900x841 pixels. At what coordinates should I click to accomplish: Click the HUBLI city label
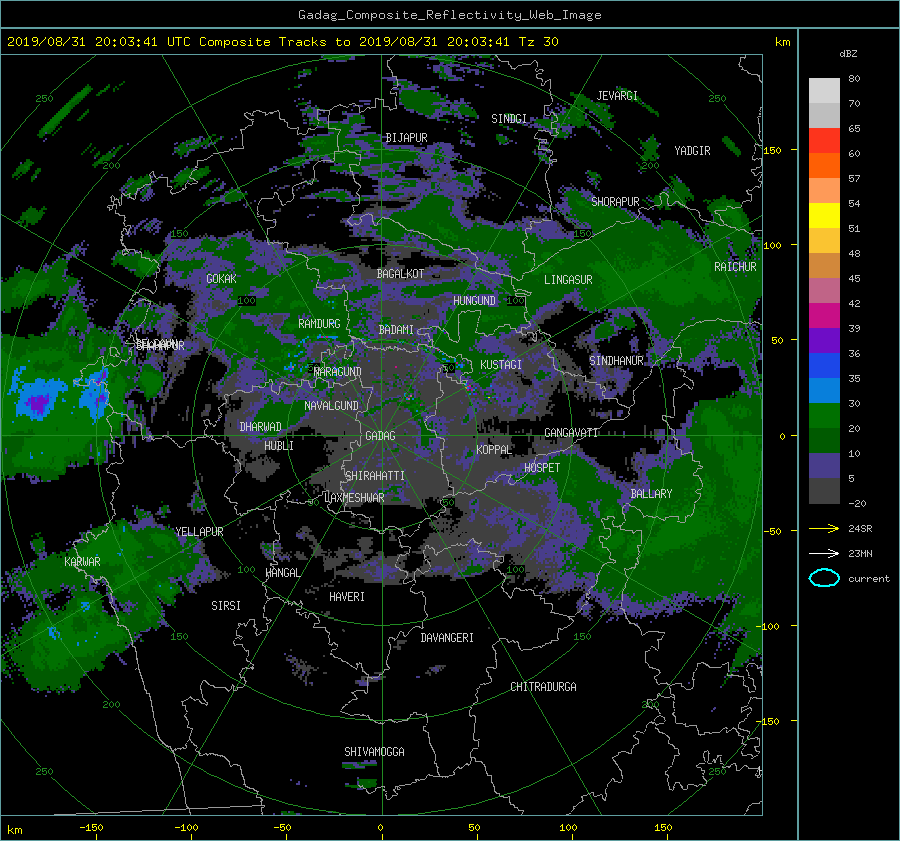279,446
